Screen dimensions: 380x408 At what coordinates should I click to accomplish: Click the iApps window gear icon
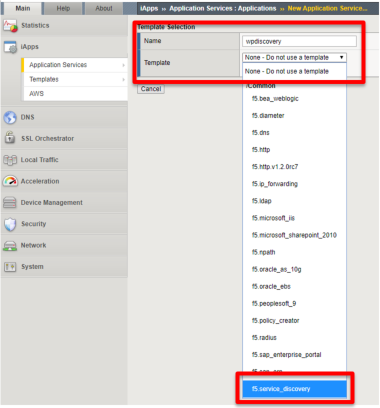10,47
